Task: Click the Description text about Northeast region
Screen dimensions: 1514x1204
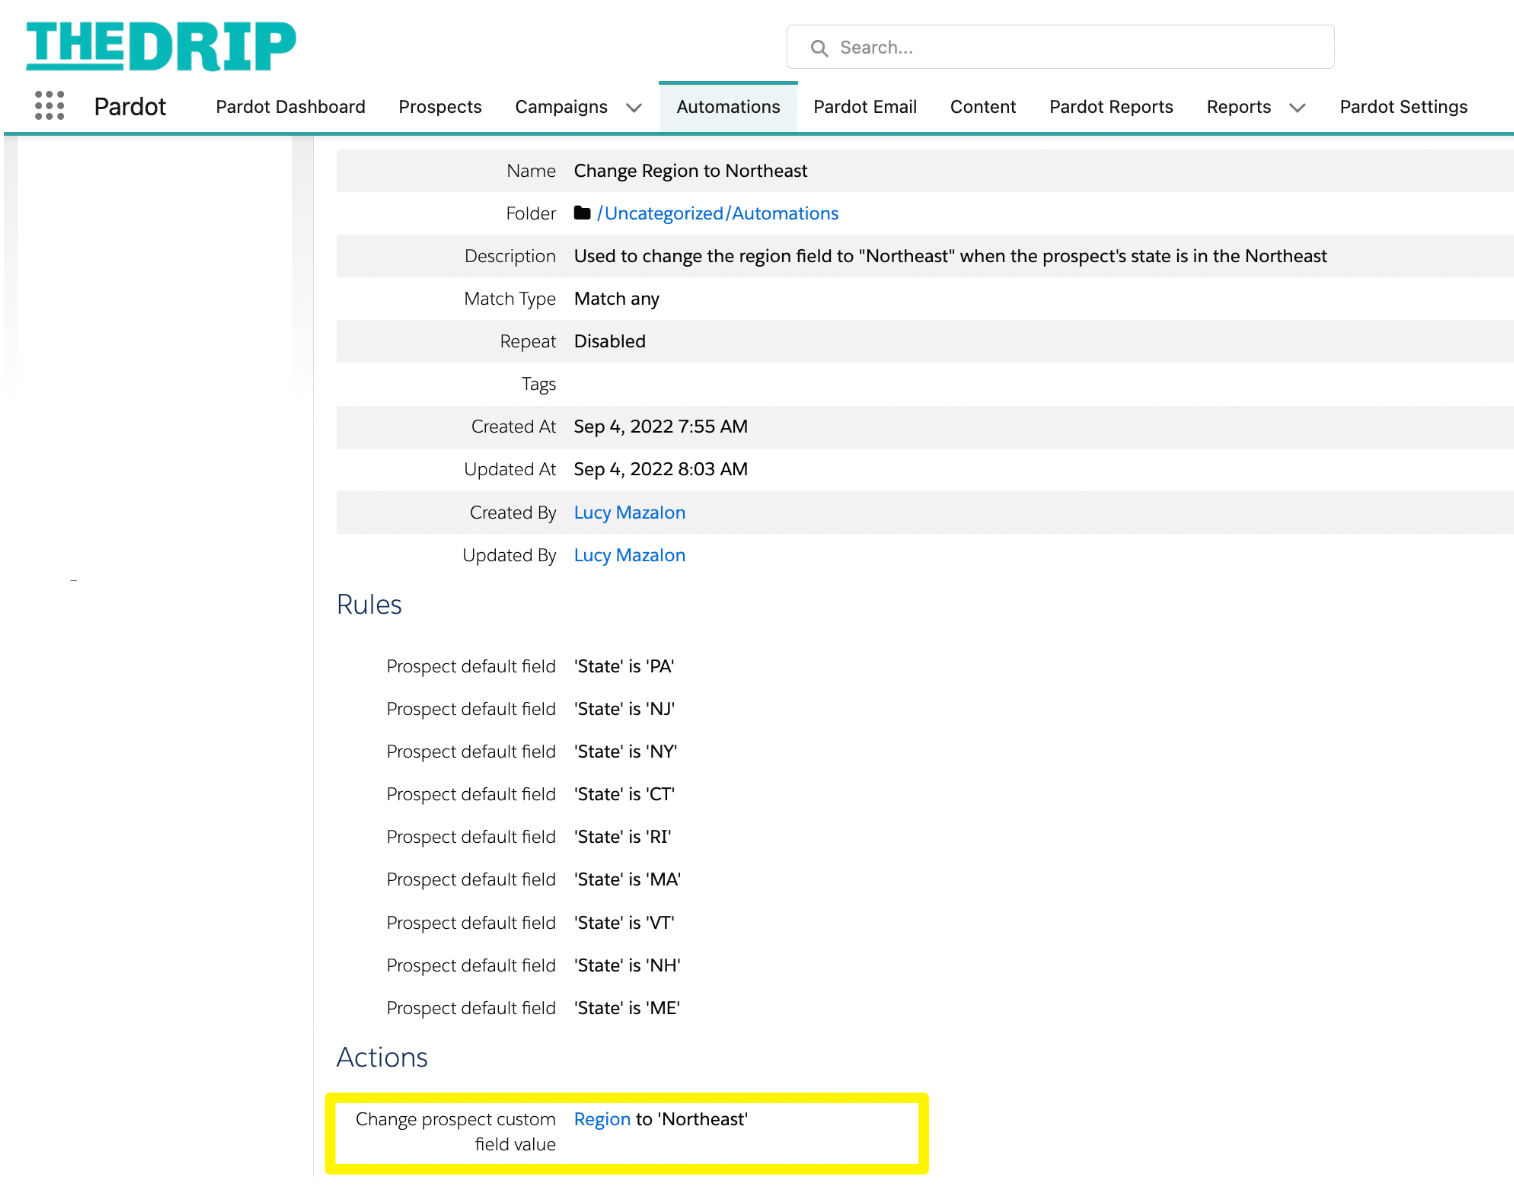Action: click(950, 256)
